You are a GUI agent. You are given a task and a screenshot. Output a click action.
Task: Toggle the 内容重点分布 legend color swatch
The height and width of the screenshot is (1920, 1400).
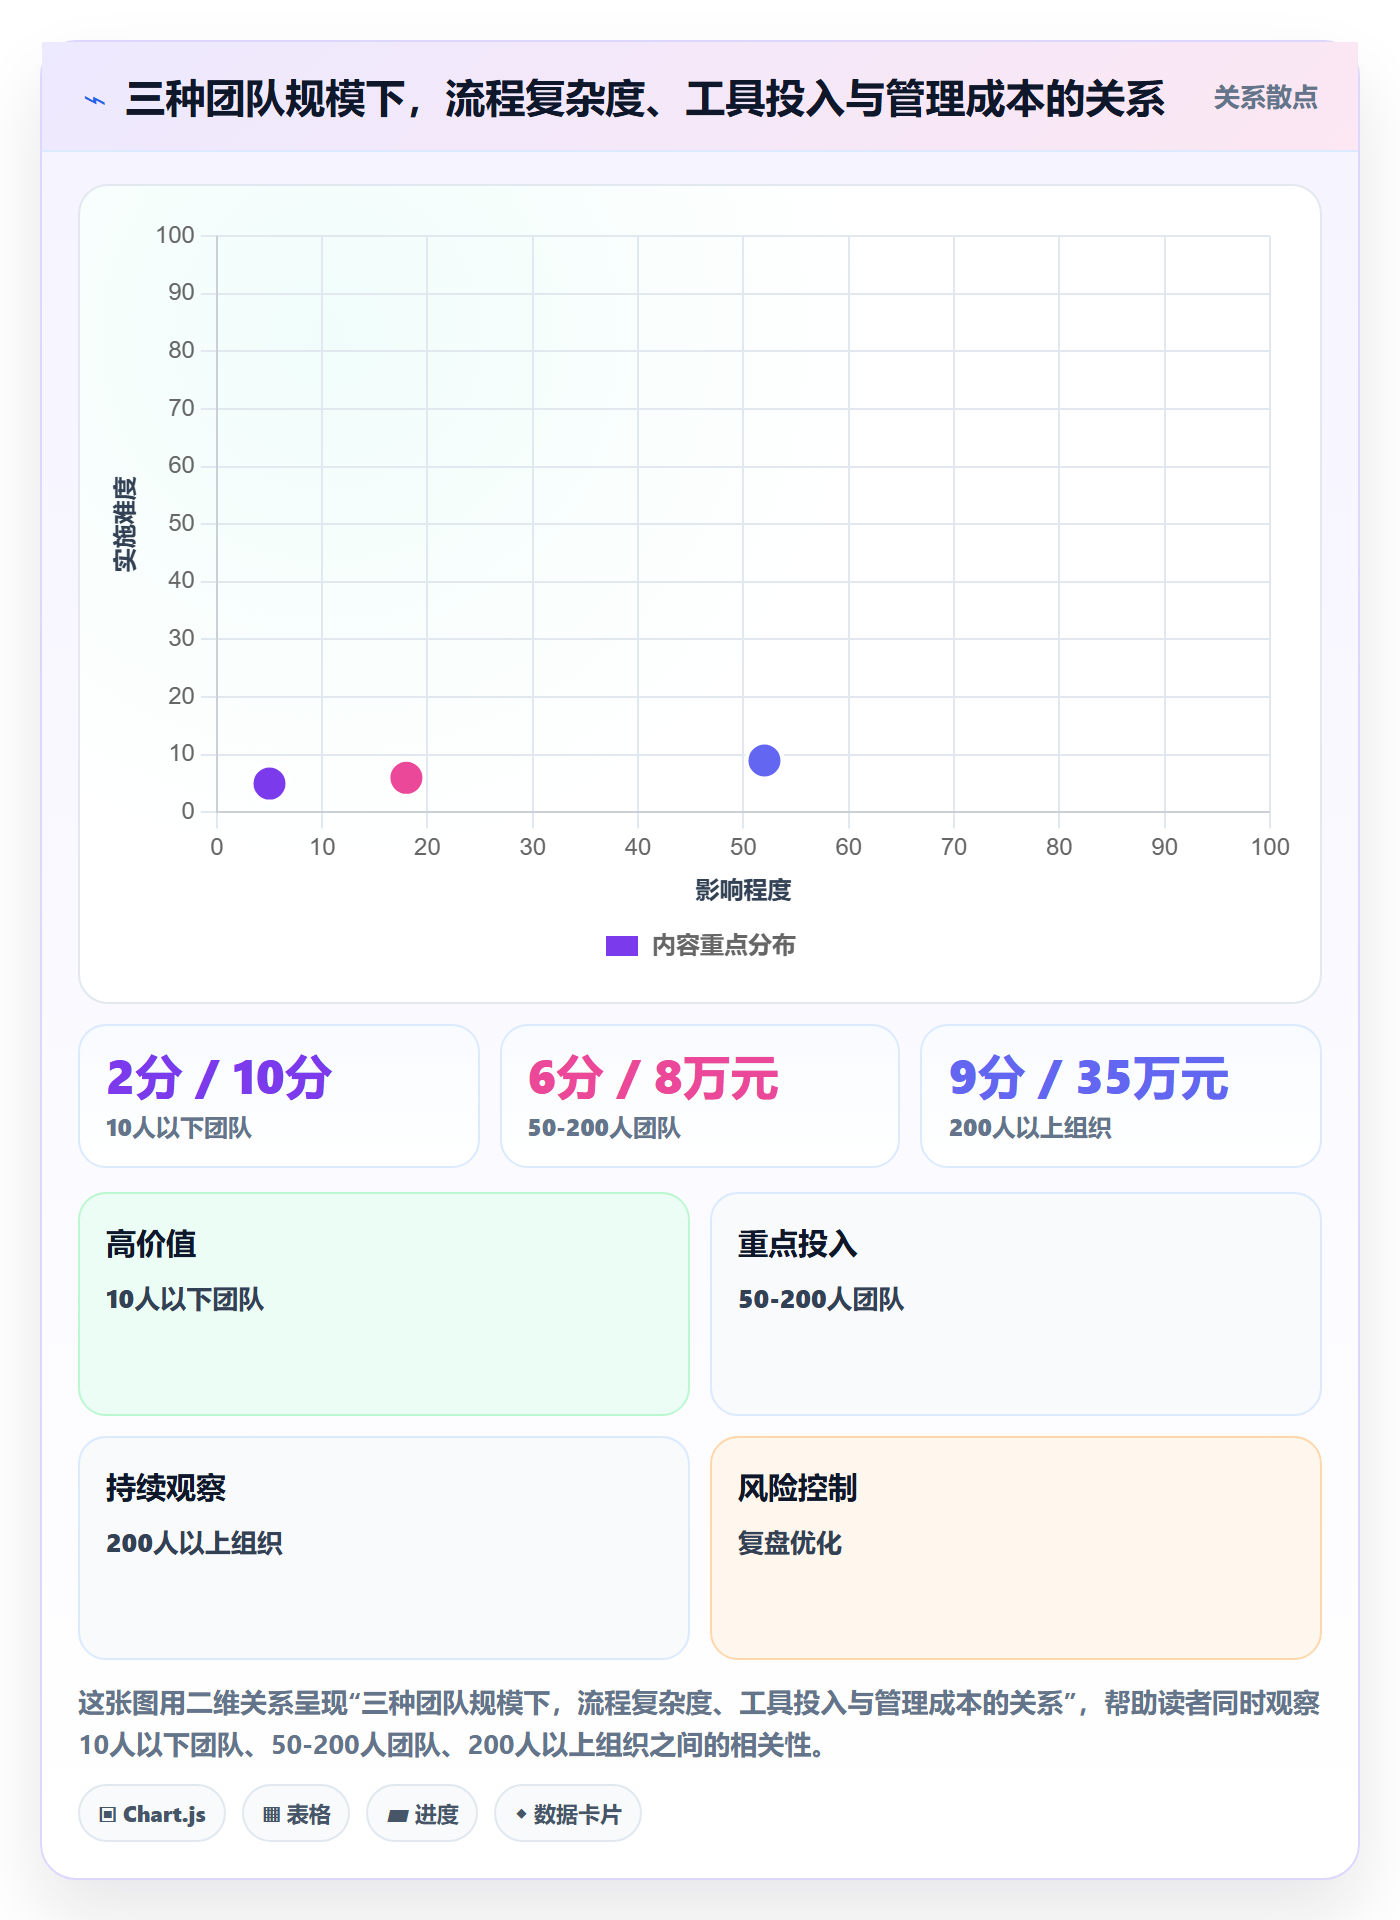pyautogui.click(x=621, y=946)
